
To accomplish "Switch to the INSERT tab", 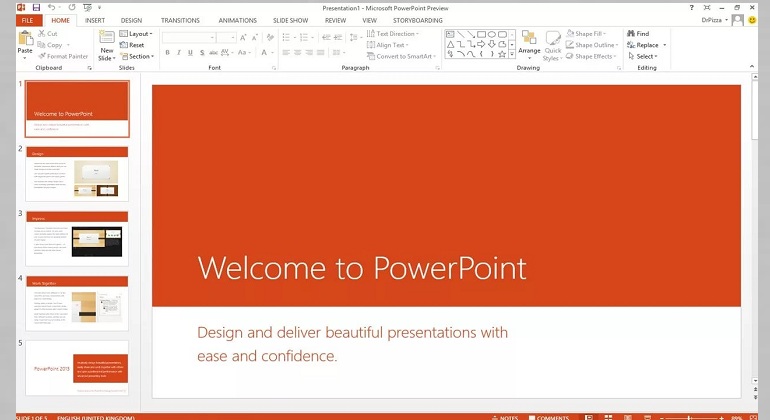I will coord(95,20).
